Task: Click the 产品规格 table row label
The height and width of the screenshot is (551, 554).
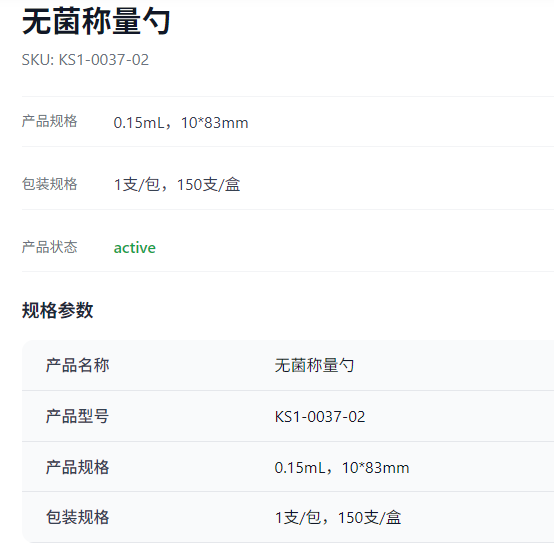Action: pos(77,467)
